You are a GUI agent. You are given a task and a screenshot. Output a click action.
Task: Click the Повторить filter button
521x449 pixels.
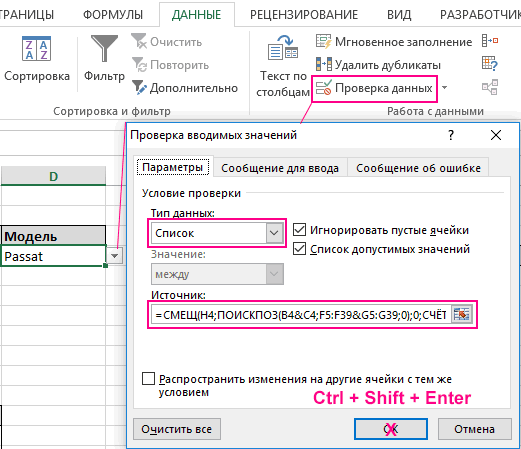click(x=170, y=65)
